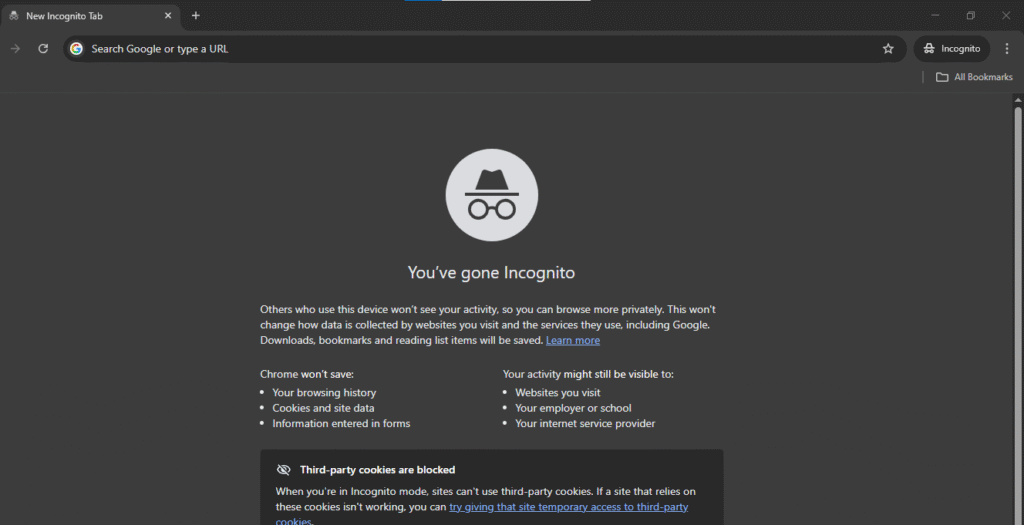Click the Google logo in address bar
The width and height of the screenshot is (1024, 525).
pyautogui.click(x=77, y=49)
